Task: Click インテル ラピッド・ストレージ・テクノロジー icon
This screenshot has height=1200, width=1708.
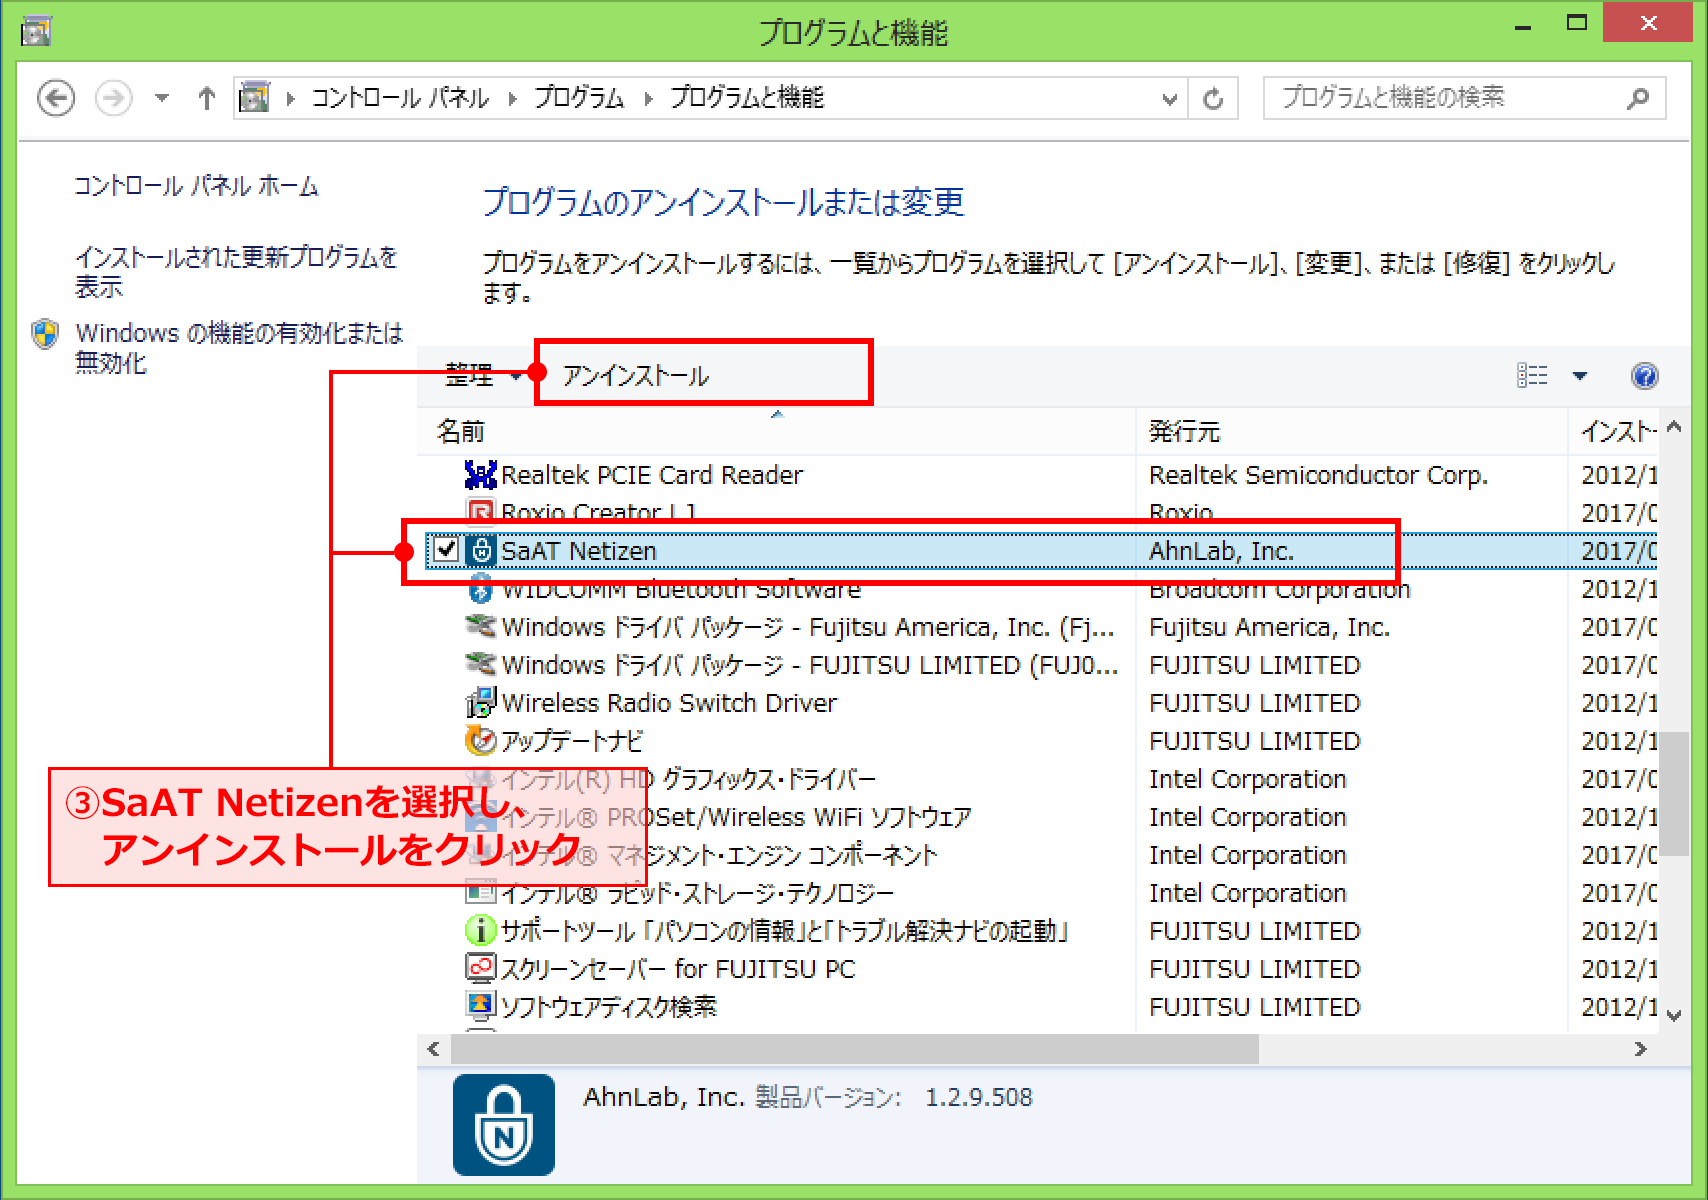Action: [481, 892]
